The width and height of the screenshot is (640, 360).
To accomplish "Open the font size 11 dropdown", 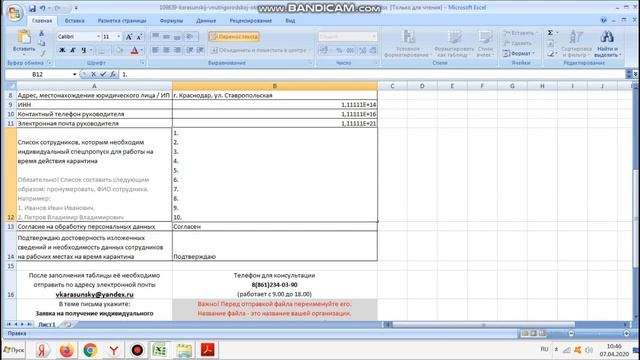I will [119, 37].
